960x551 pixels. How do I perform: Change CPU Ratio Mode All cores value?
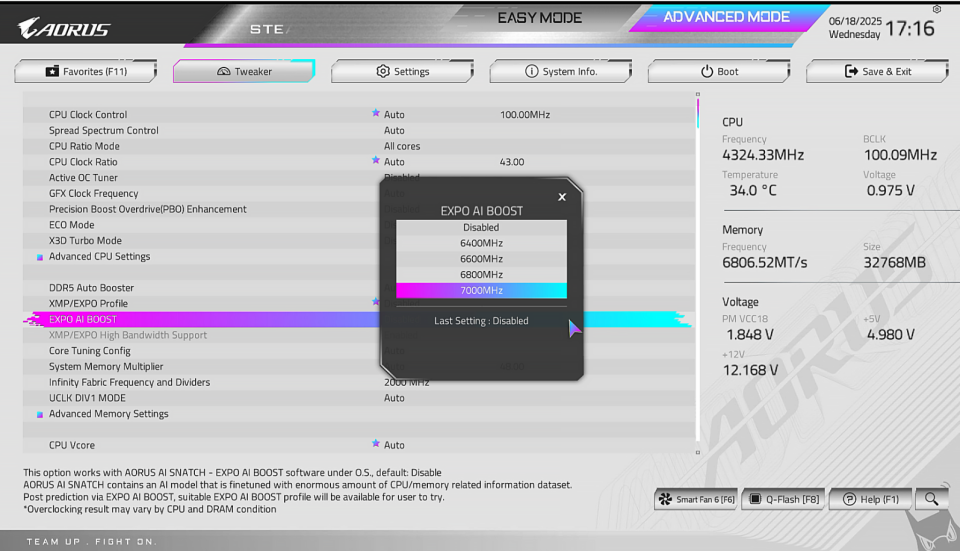point(402,146)
